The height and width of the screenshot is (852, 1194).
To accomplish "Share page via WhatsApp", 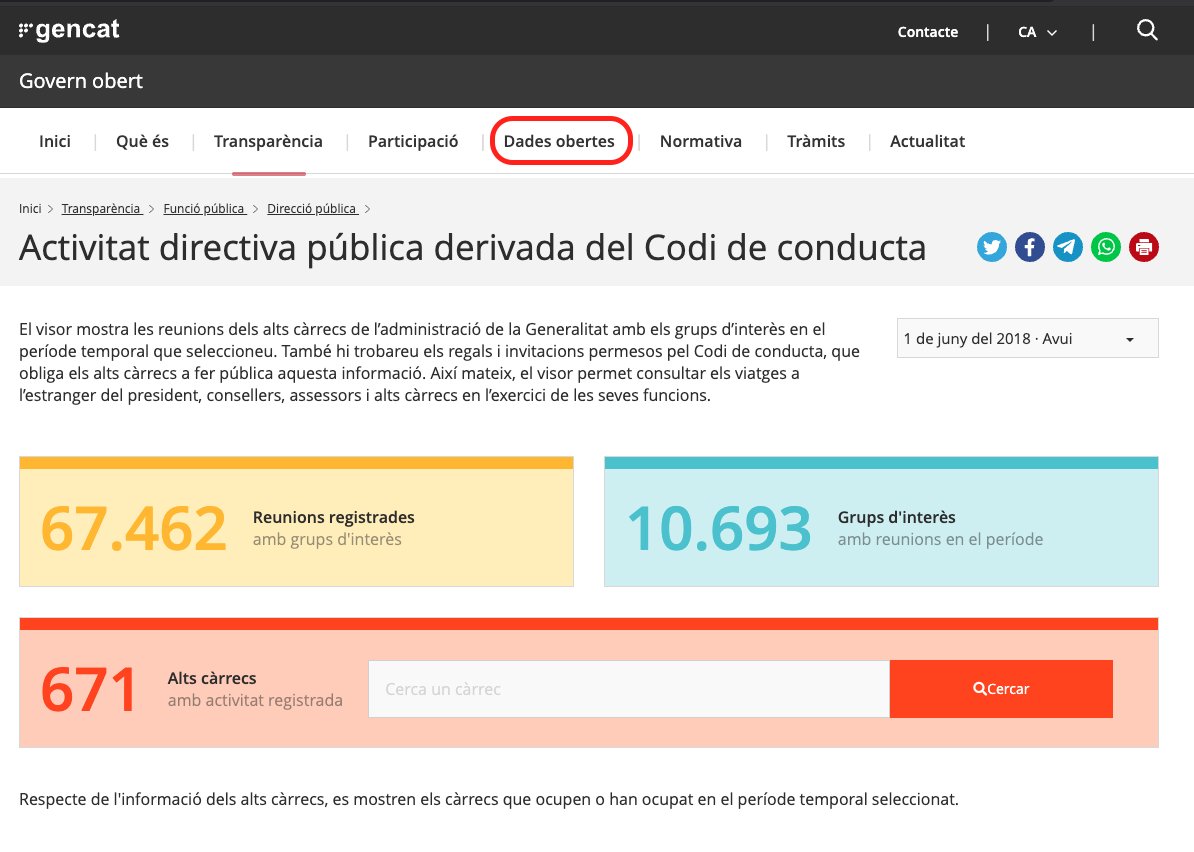I will point(1106,247).
